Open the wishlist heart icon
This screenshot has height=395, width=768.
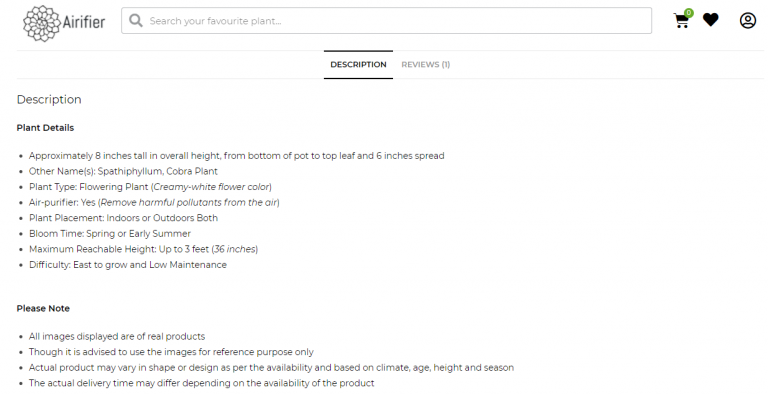coord(711,20)
